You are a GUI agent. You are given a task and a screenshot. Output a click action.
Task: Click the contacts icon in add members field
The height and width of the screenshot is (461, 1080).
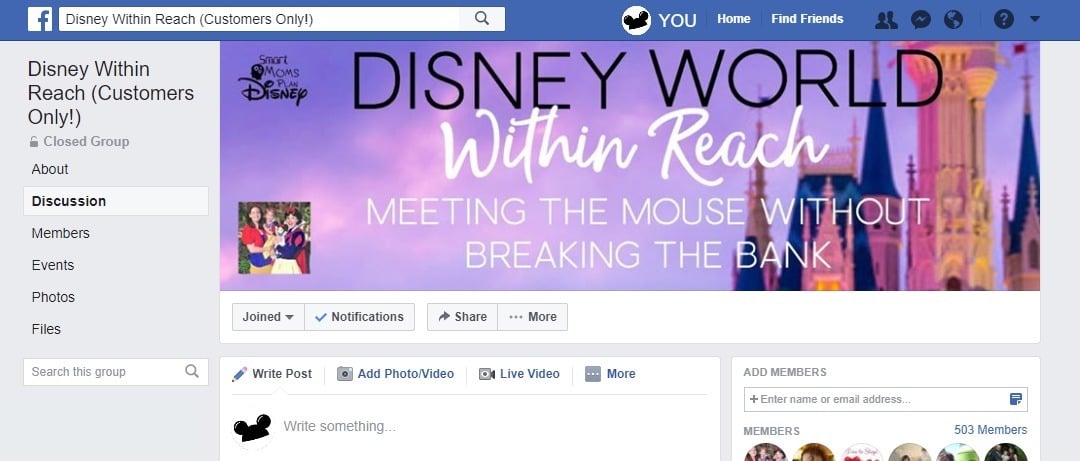tap(1015, 400)
